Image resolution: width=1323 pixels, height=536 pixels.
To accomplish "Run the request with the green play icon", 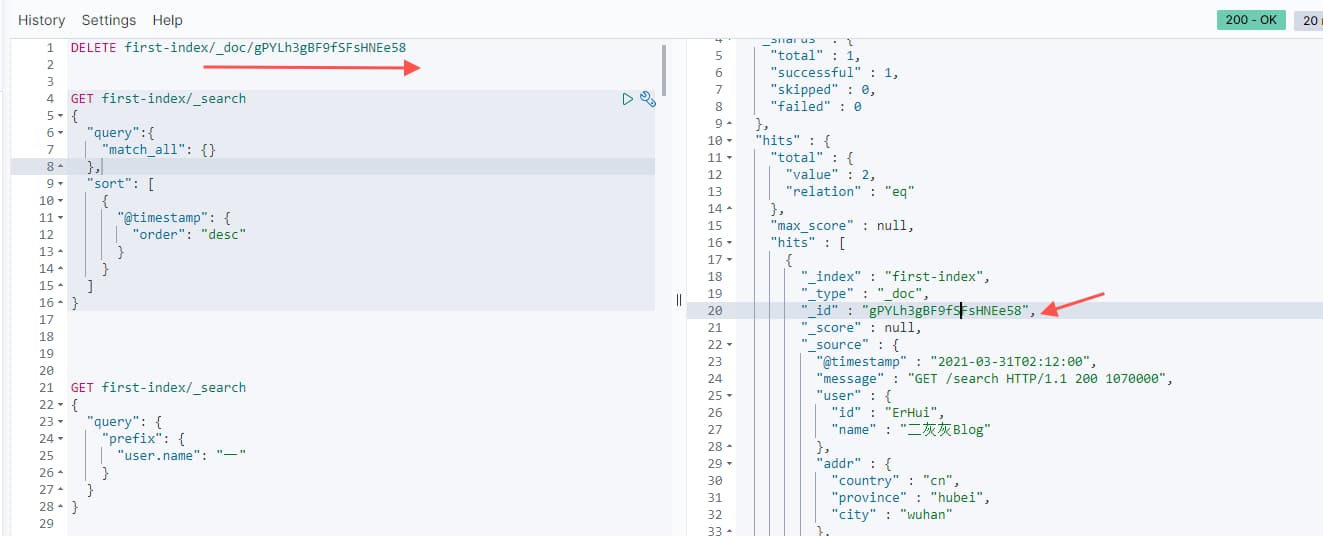I will click(627, 99).
